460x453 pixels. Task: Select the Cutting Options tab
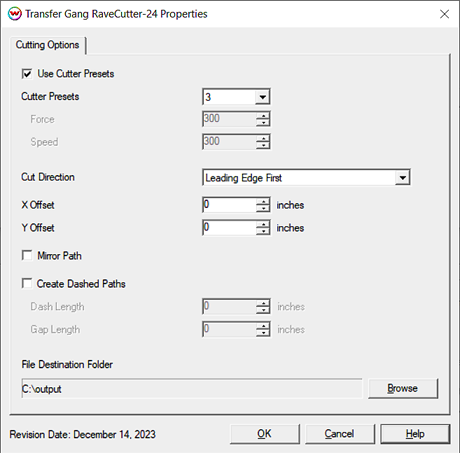pos(47,45)
